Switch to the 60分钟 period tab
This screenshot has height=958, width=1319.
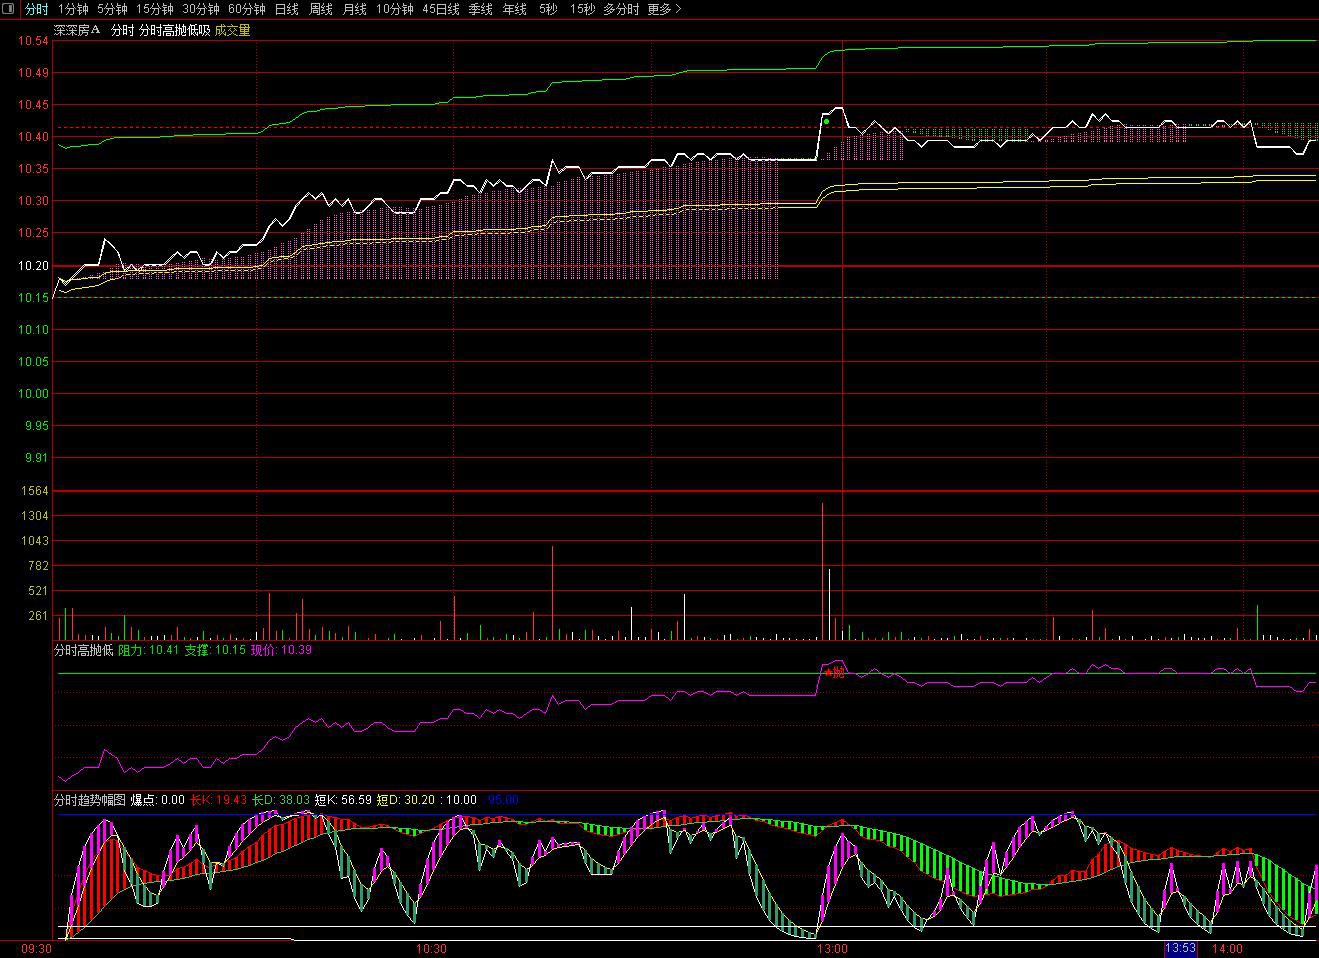(x=247, y=9)
